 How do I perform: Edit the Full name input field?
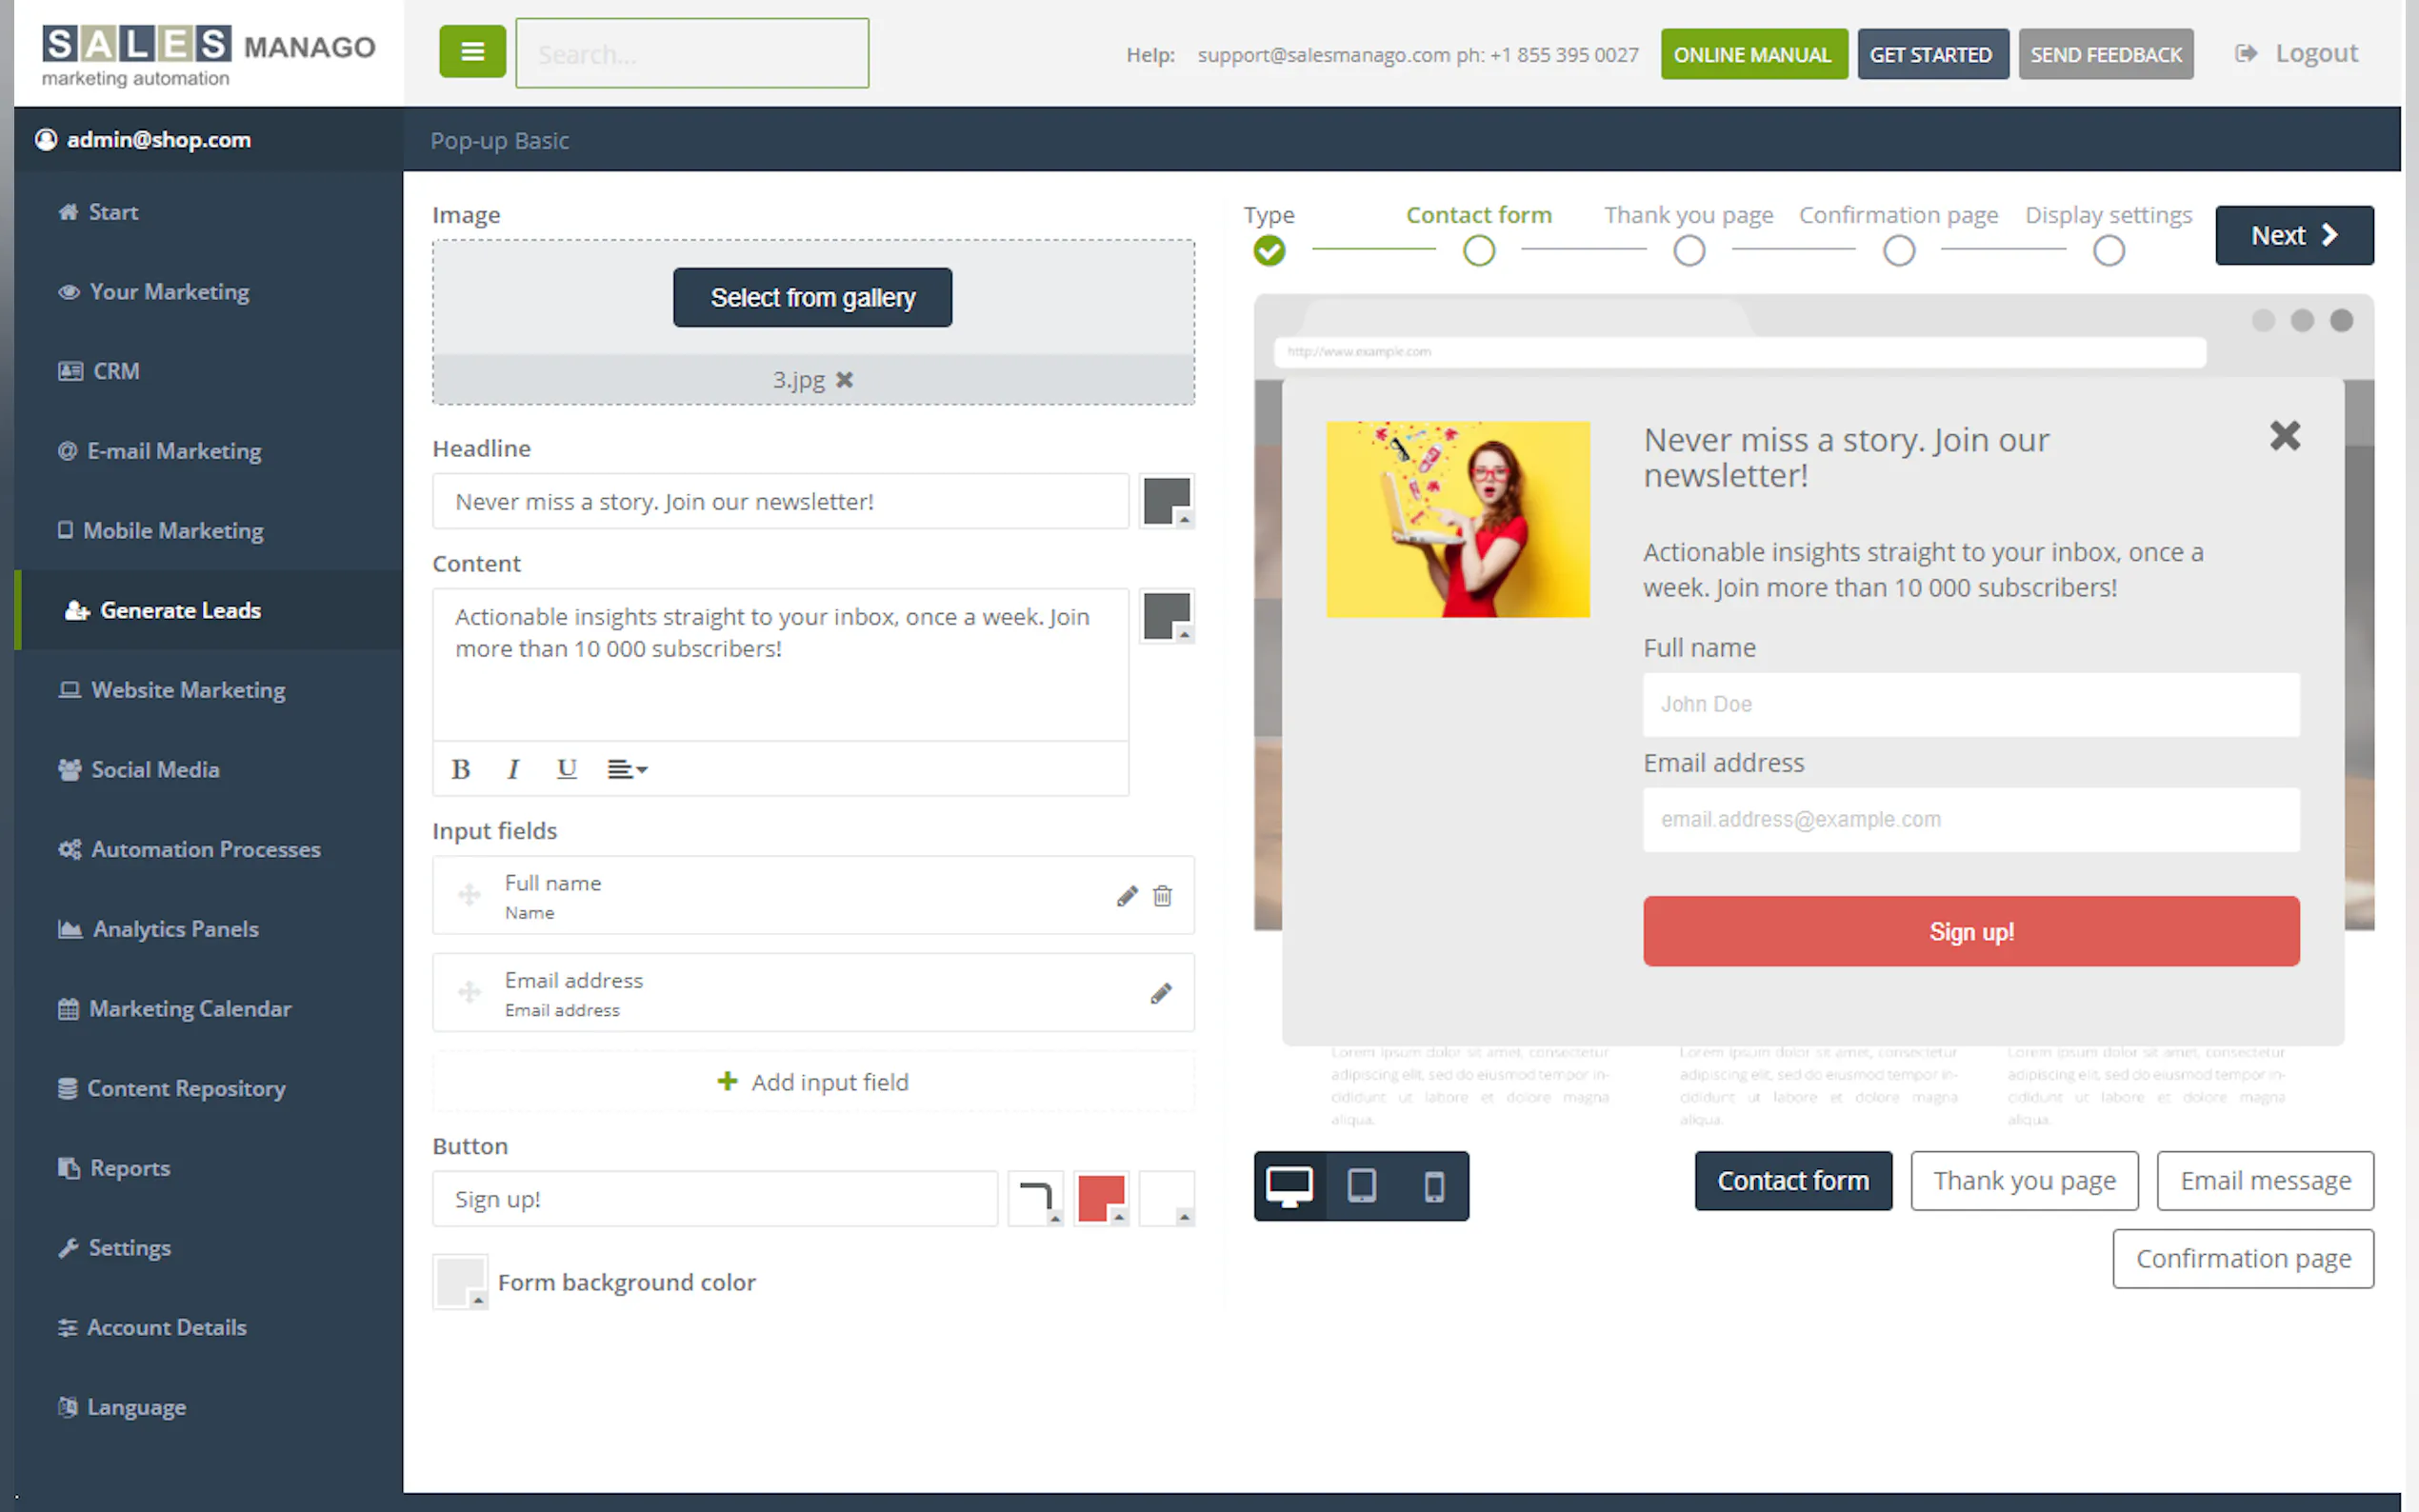click(1127, 896)
